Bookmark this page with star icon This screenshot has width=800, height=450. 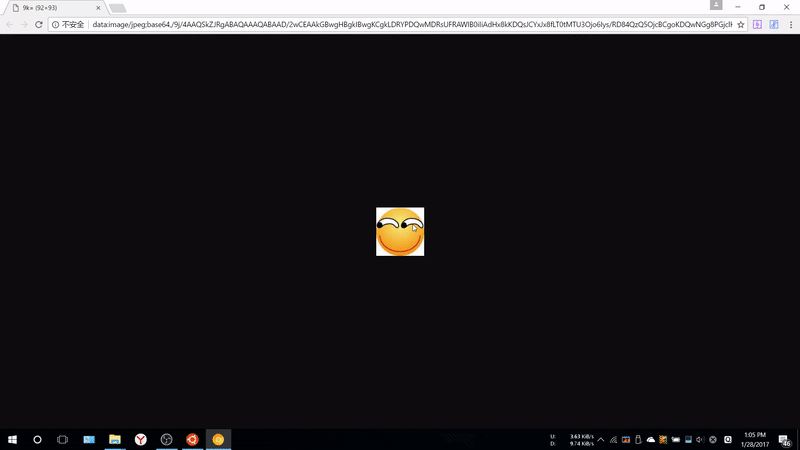(740, 24)
